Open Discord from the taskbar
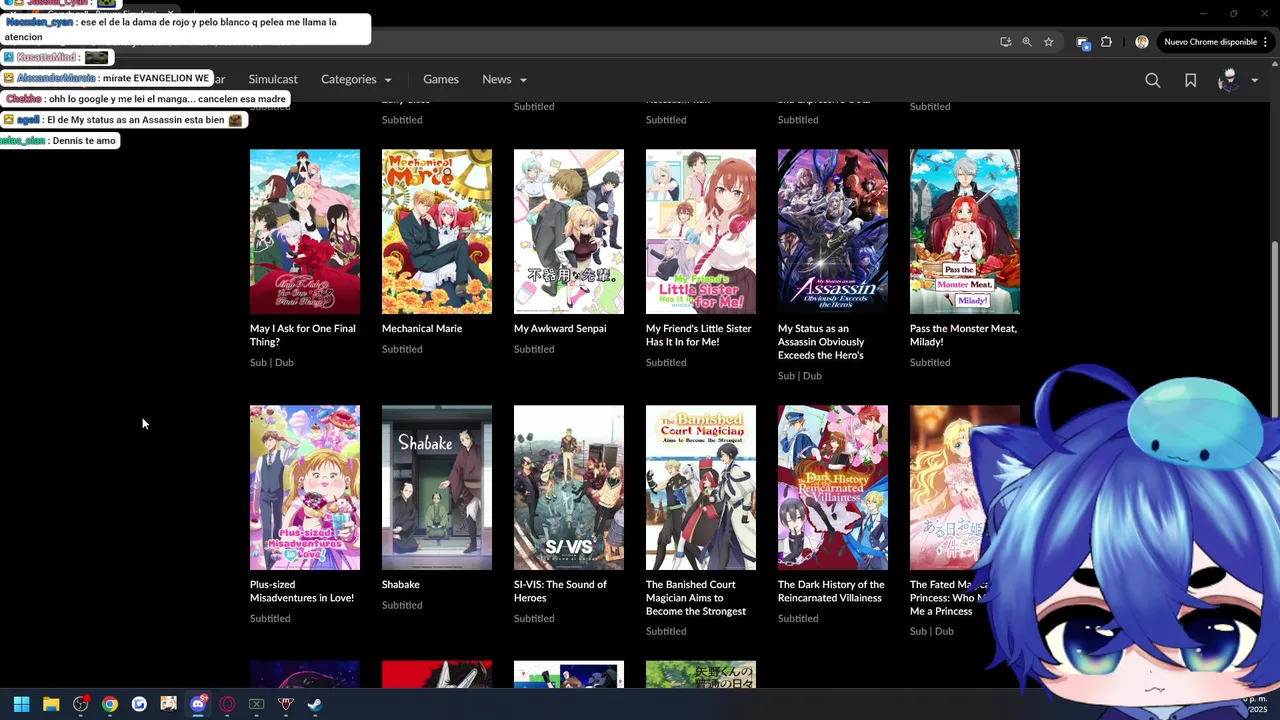This screenshot has width=1280, height=720. point(198,704)
